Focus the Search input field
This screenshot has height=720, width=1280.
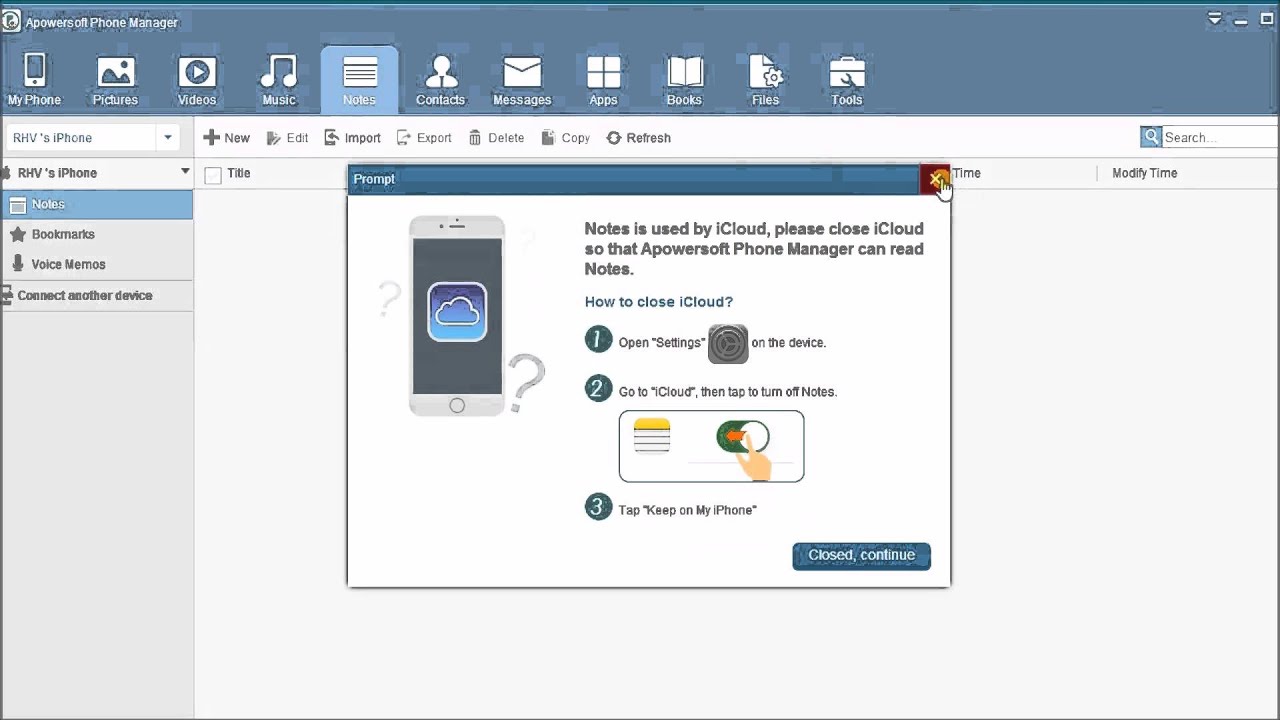1220,137
